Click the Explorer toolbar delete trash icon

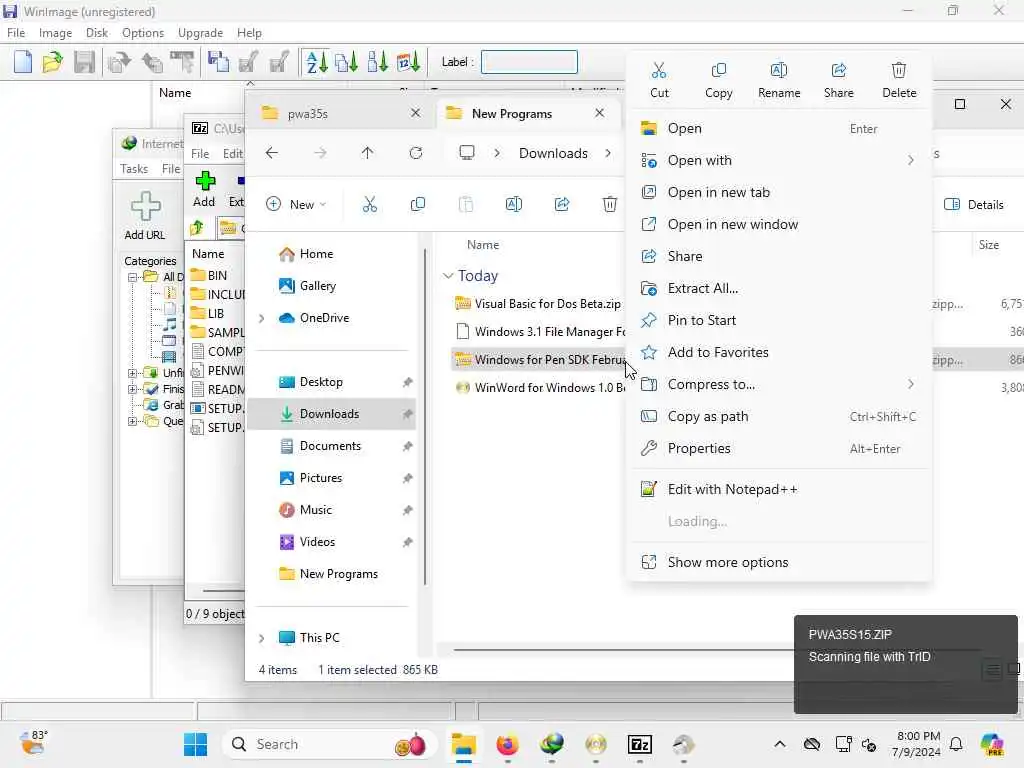(x=609, y=204)
